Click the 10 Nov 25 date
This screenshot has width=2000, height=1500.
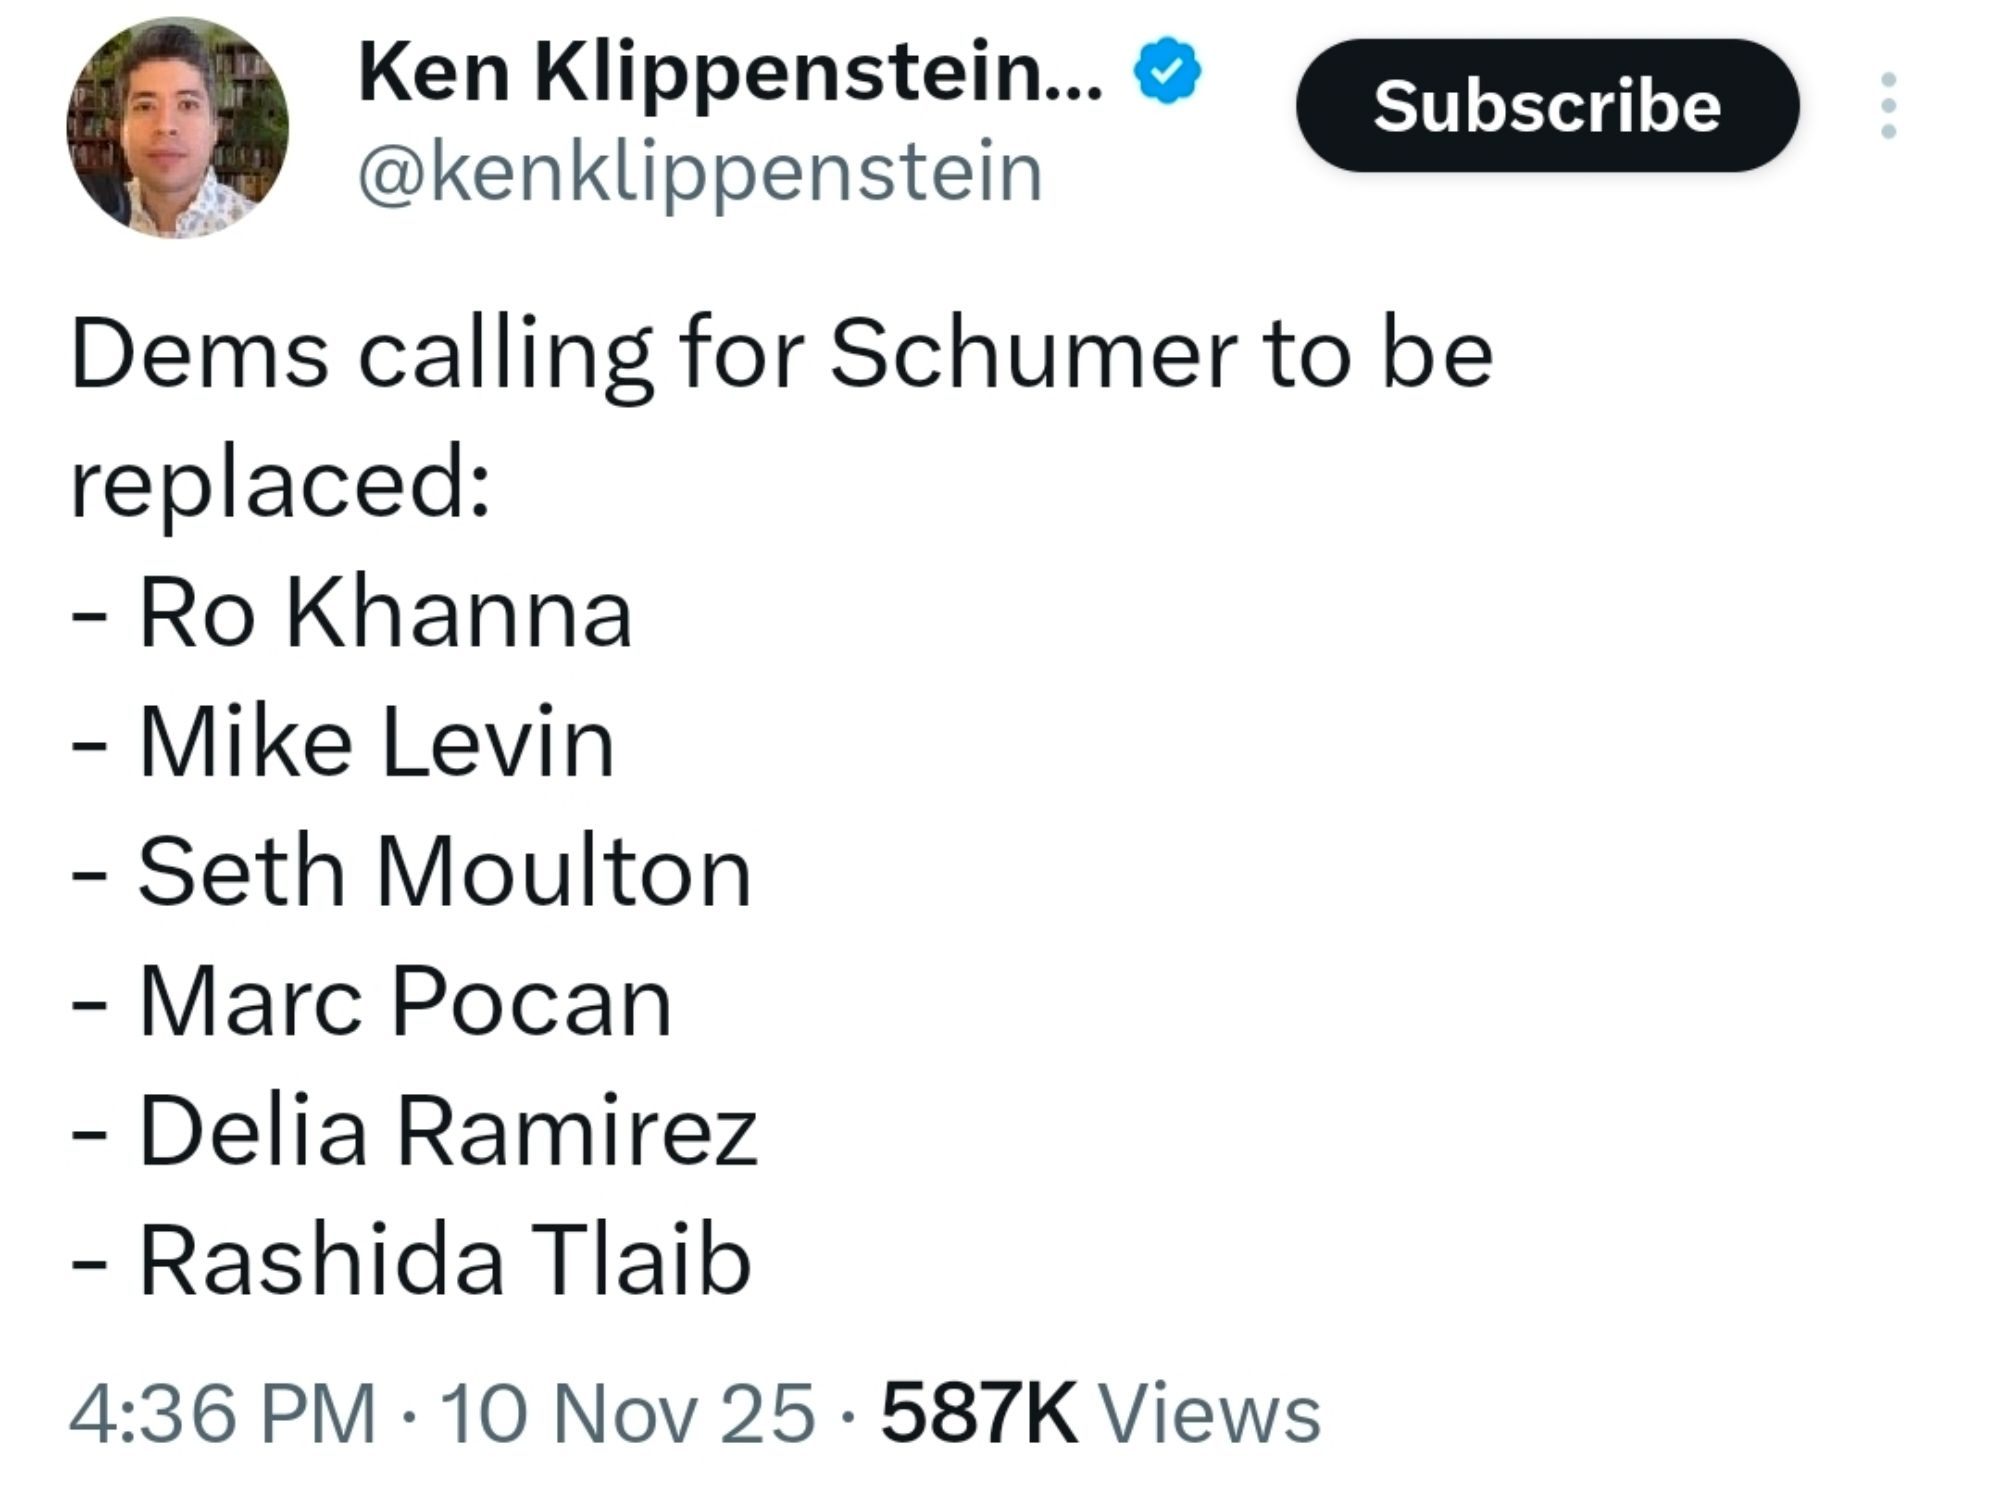coord(627,1413)
